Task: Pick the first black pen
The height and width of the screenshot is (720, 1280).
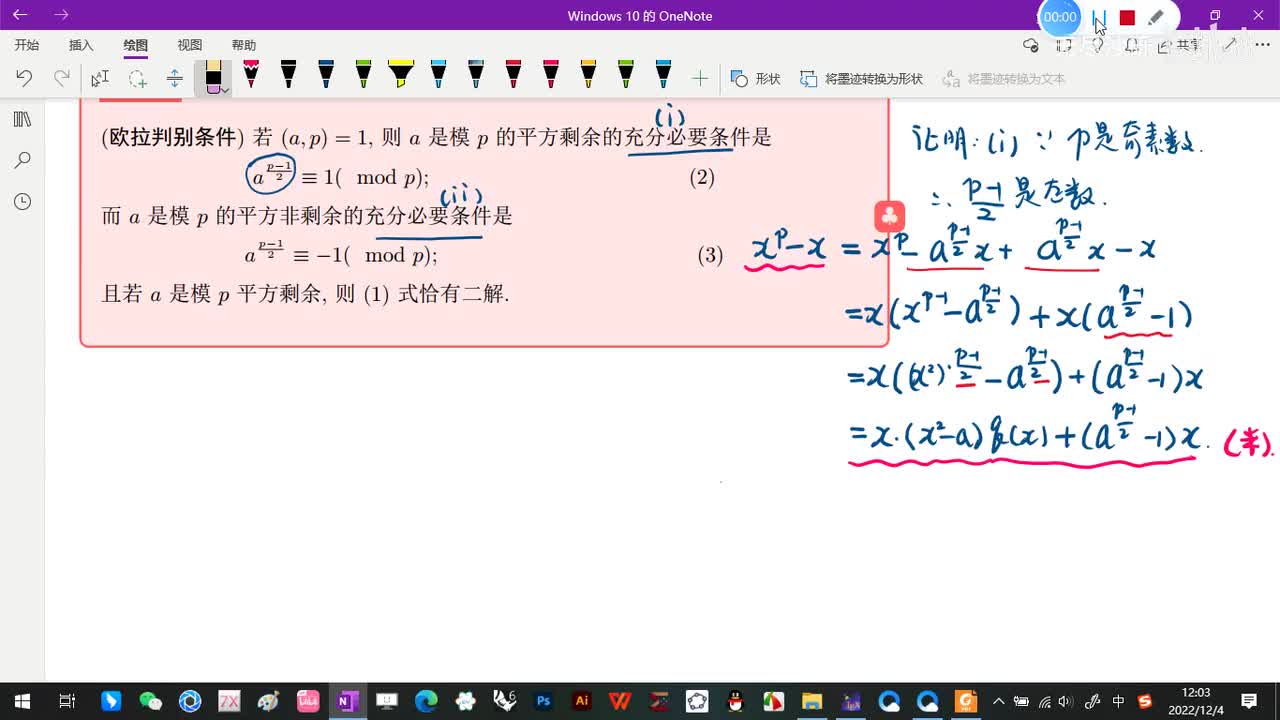Action: click(x=288, y=75)
